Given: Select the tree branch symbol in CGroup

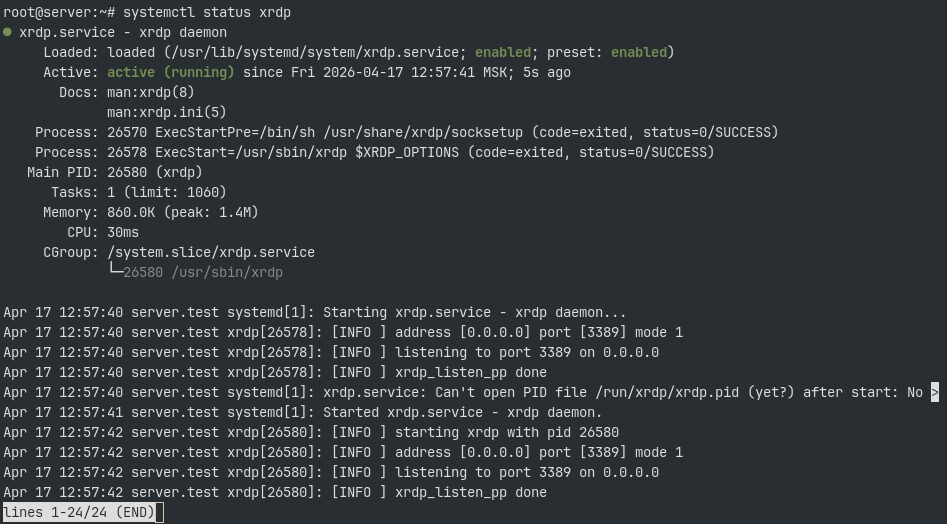Looking at the screenshot, I should tap(115, 272).
